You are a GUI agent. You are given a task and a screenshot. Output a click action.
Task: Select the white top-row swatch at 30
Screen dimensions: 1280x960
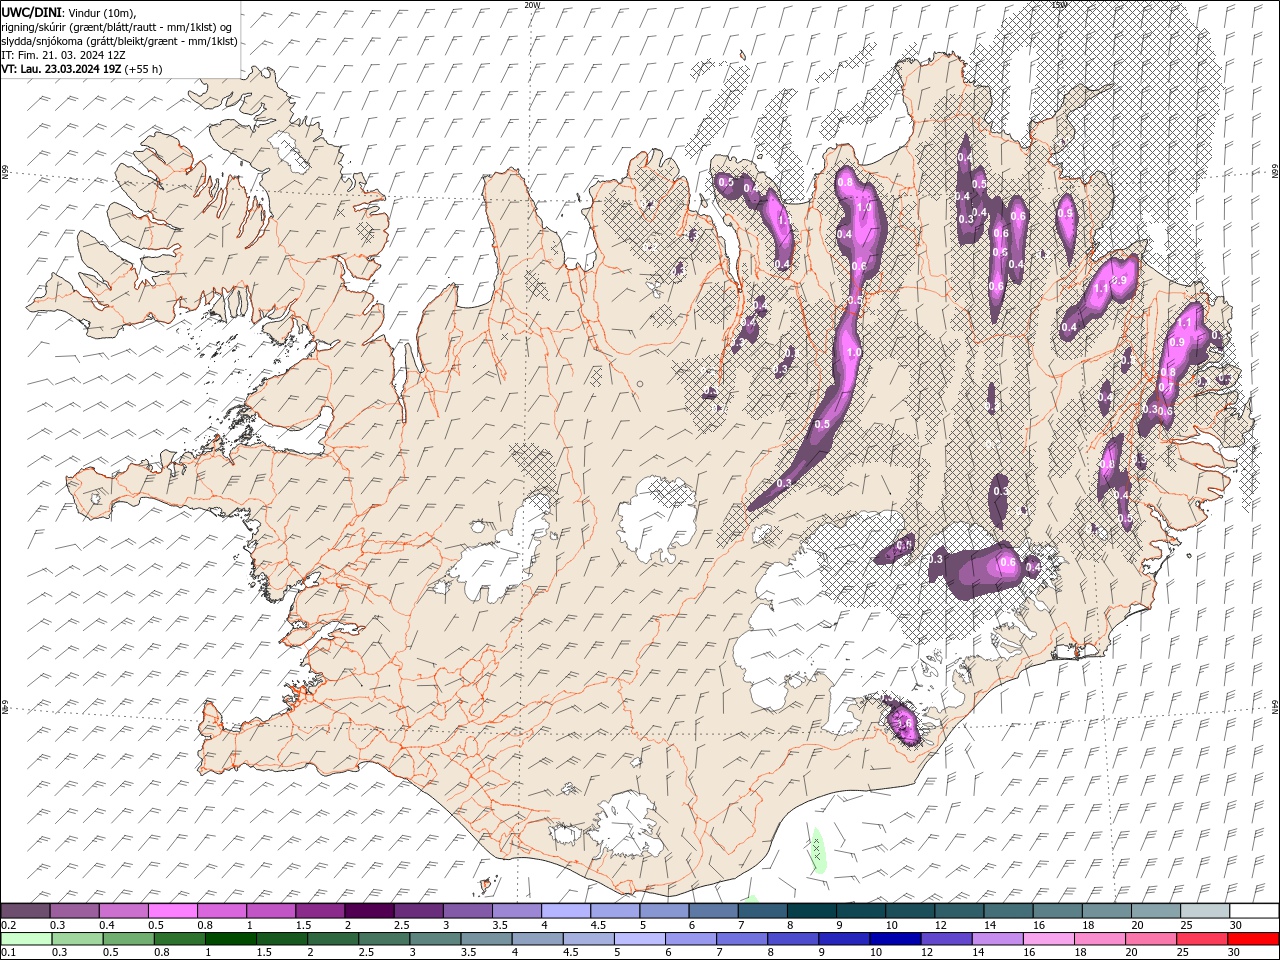(x=1252, y=911)
